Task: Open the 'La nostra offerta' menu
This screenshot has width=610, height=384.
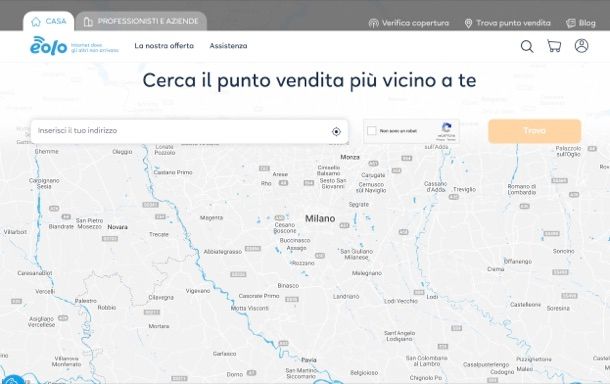Action: coord(164,46)
